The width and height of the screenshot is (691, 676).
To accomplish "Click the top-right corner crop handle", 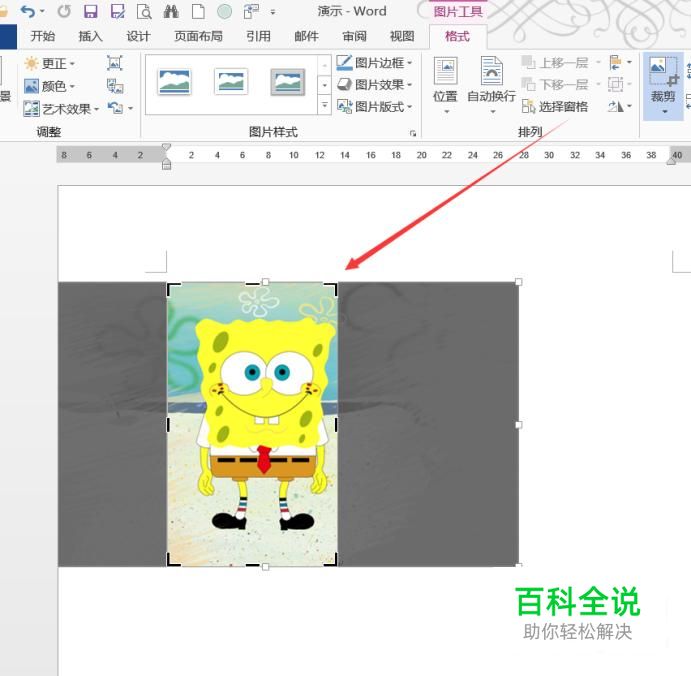I will click(x=331, y=288).
